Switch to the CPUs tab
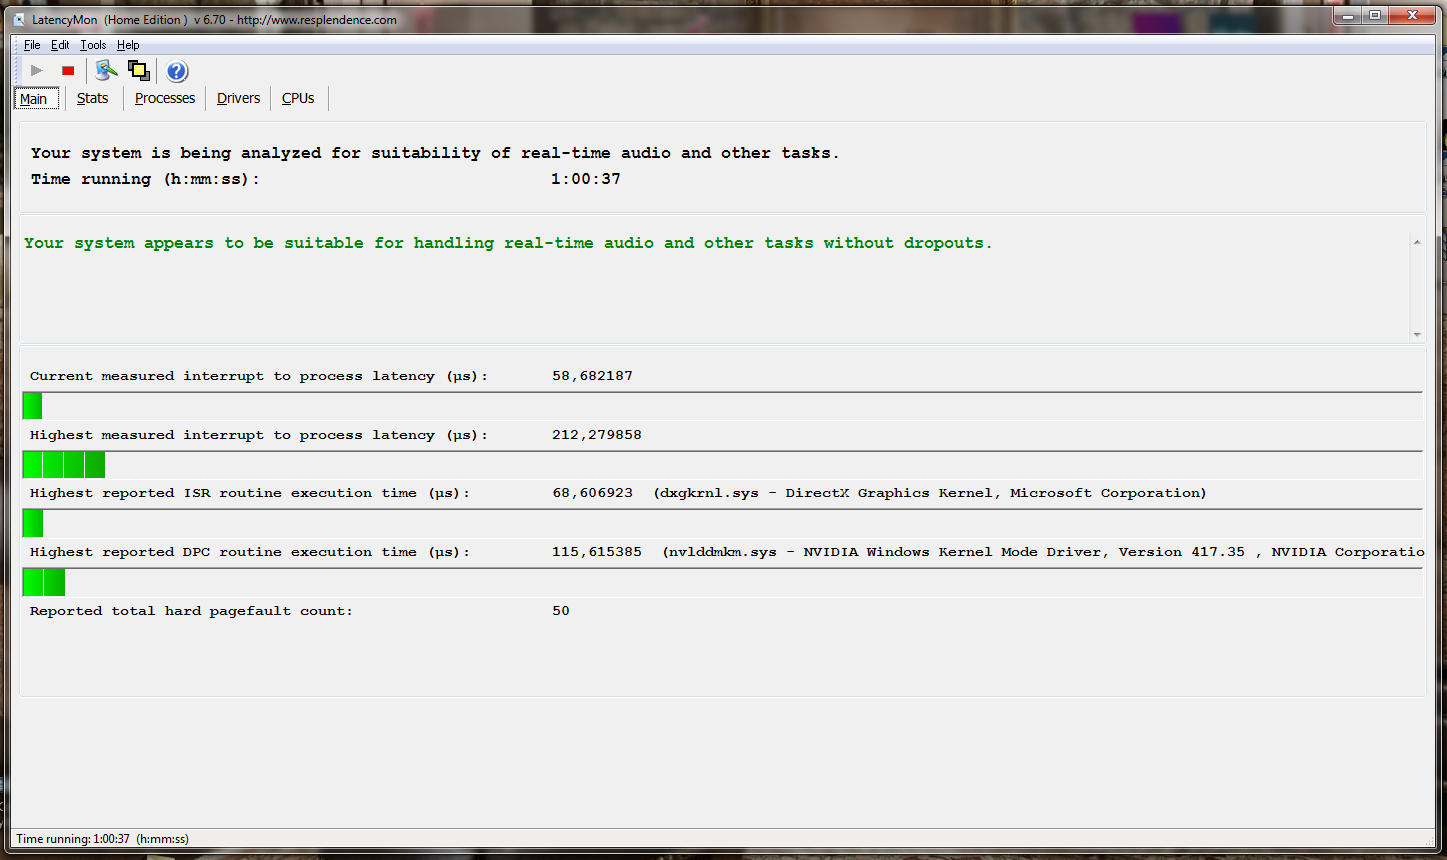The height and width of the screenshot is (860, 1447). pos(298,98)
